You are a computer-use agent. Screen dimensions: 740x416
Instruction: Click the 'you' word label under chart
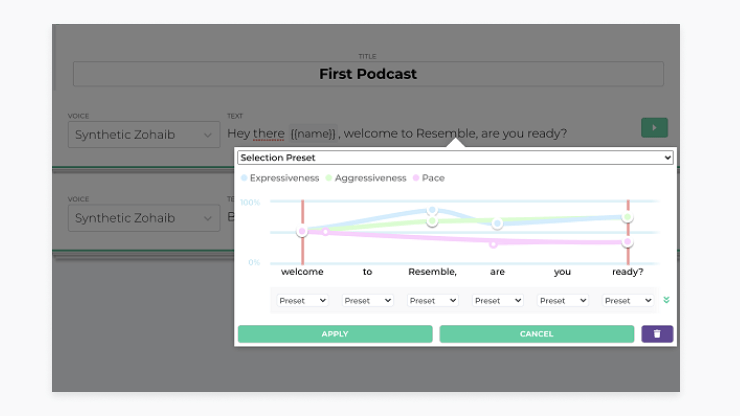(562, 272)
